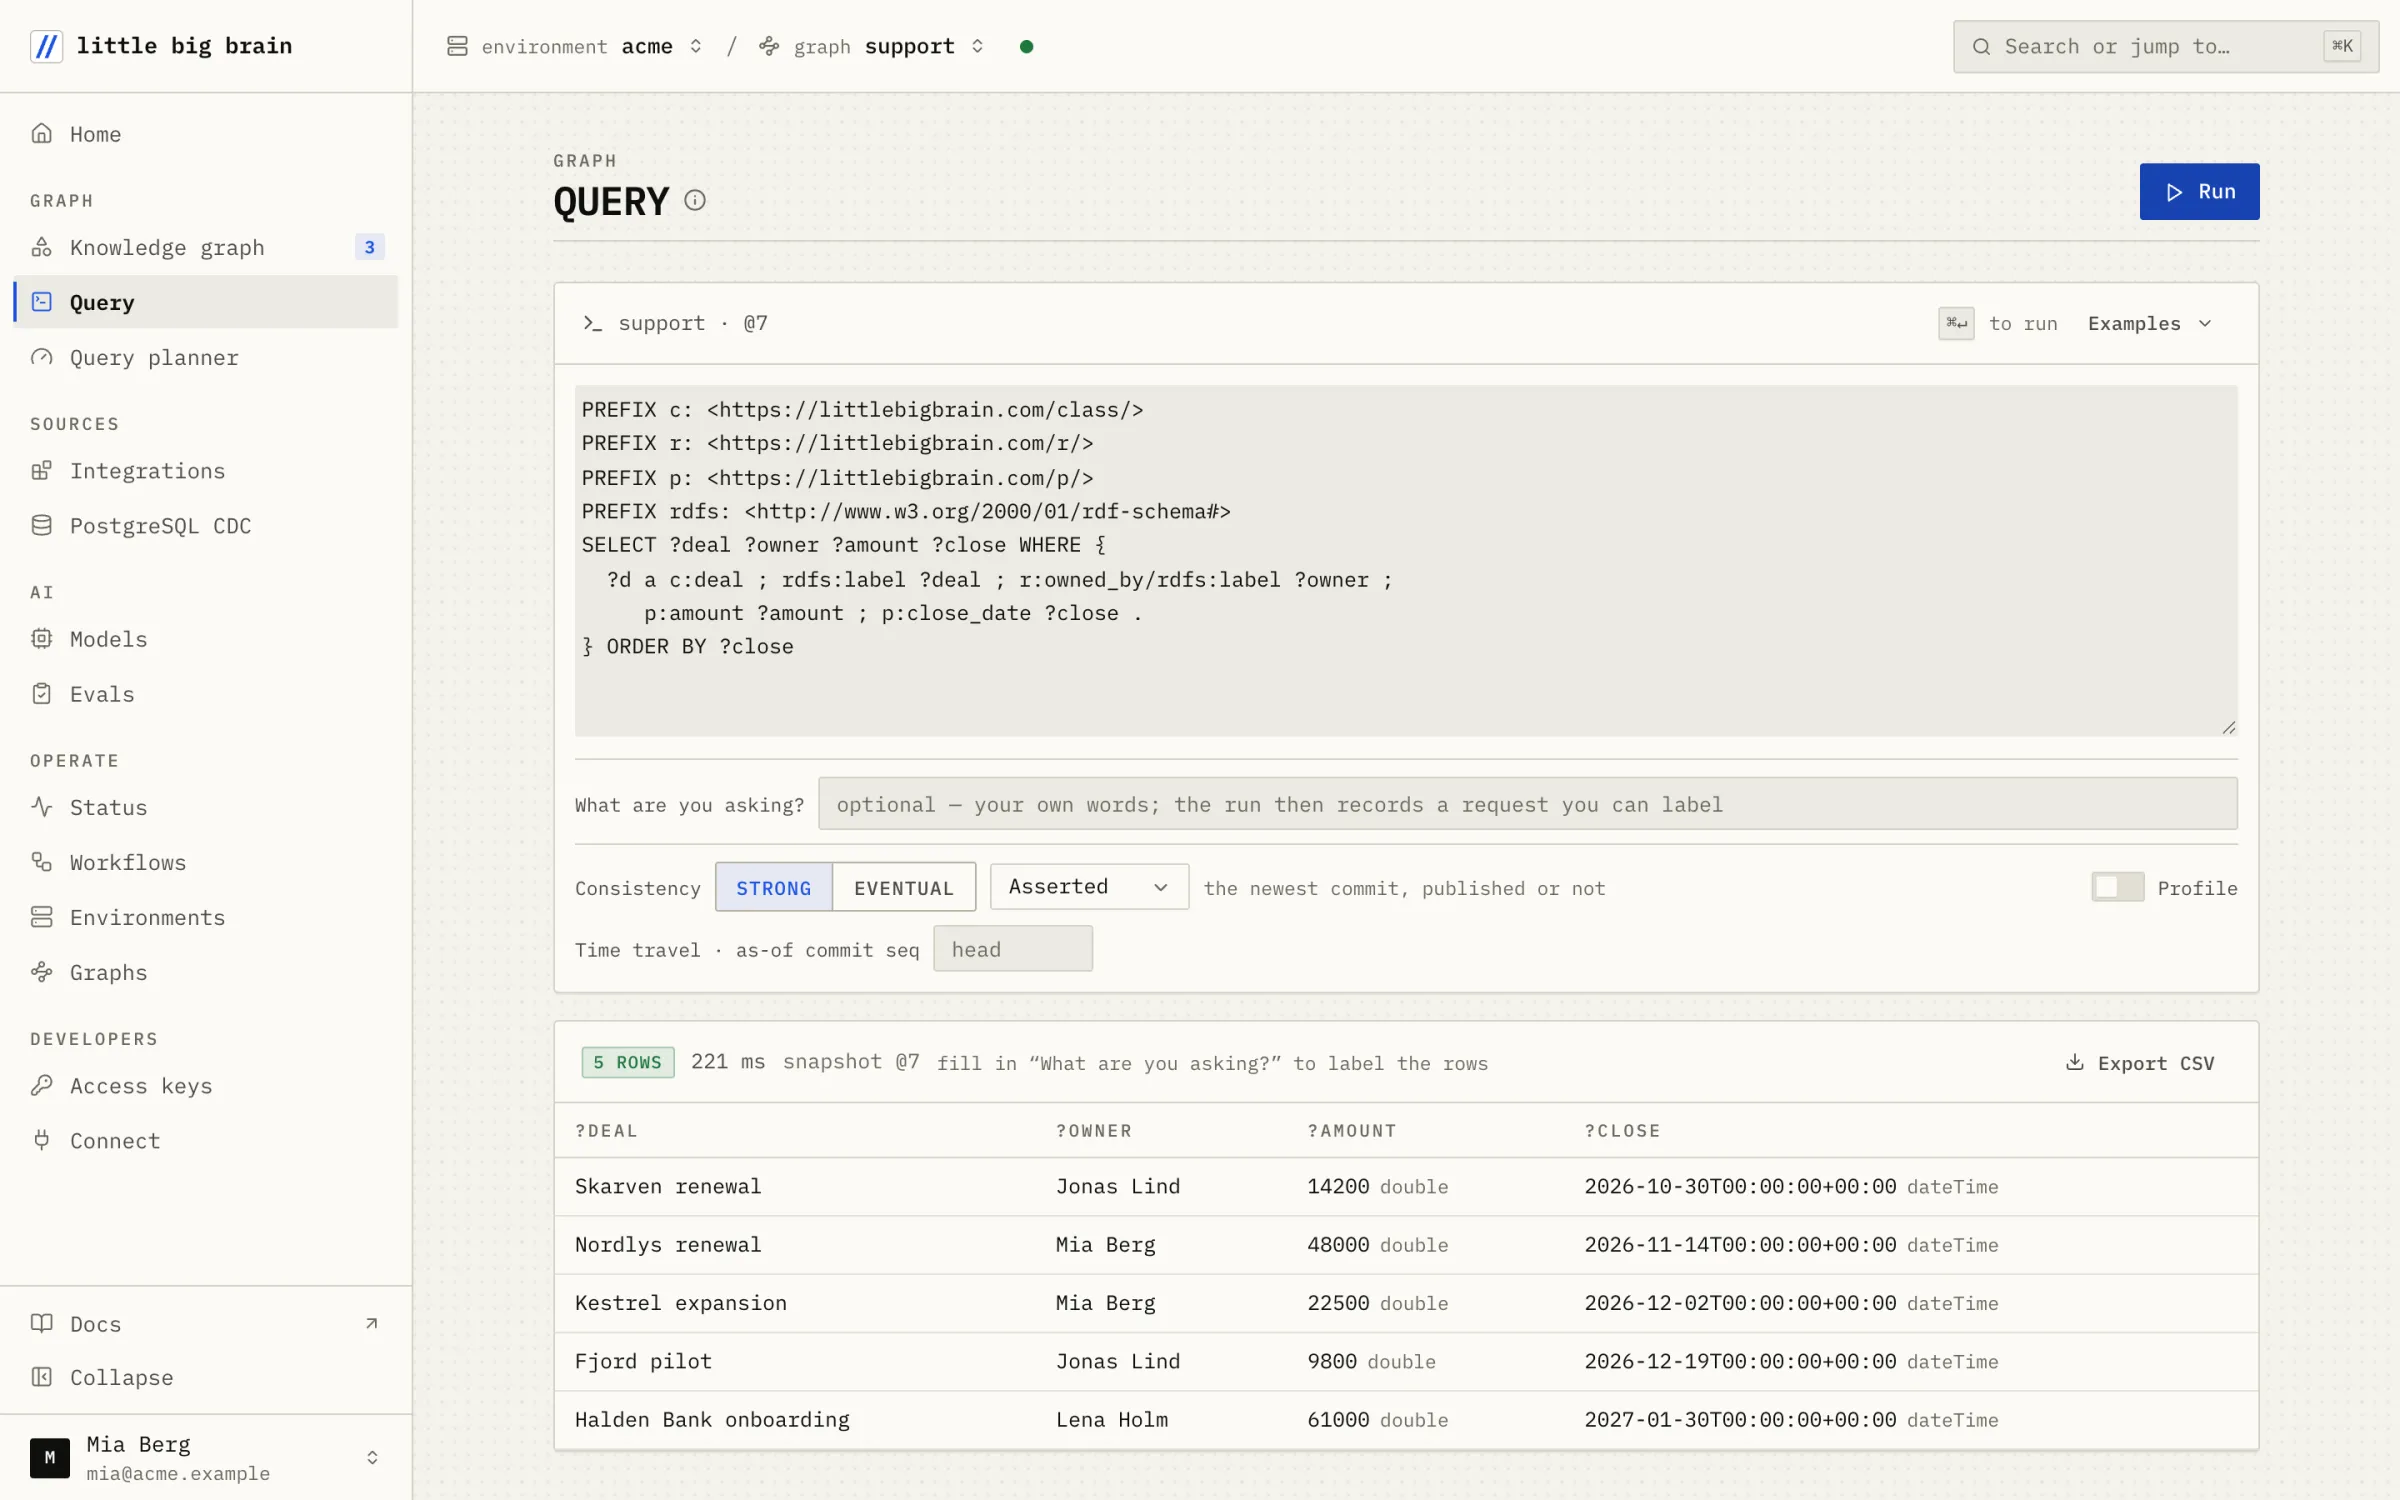Click the terminal prompt icon before support
This screenshot has width=2400, height=1500.
click(x=592, y=323)
